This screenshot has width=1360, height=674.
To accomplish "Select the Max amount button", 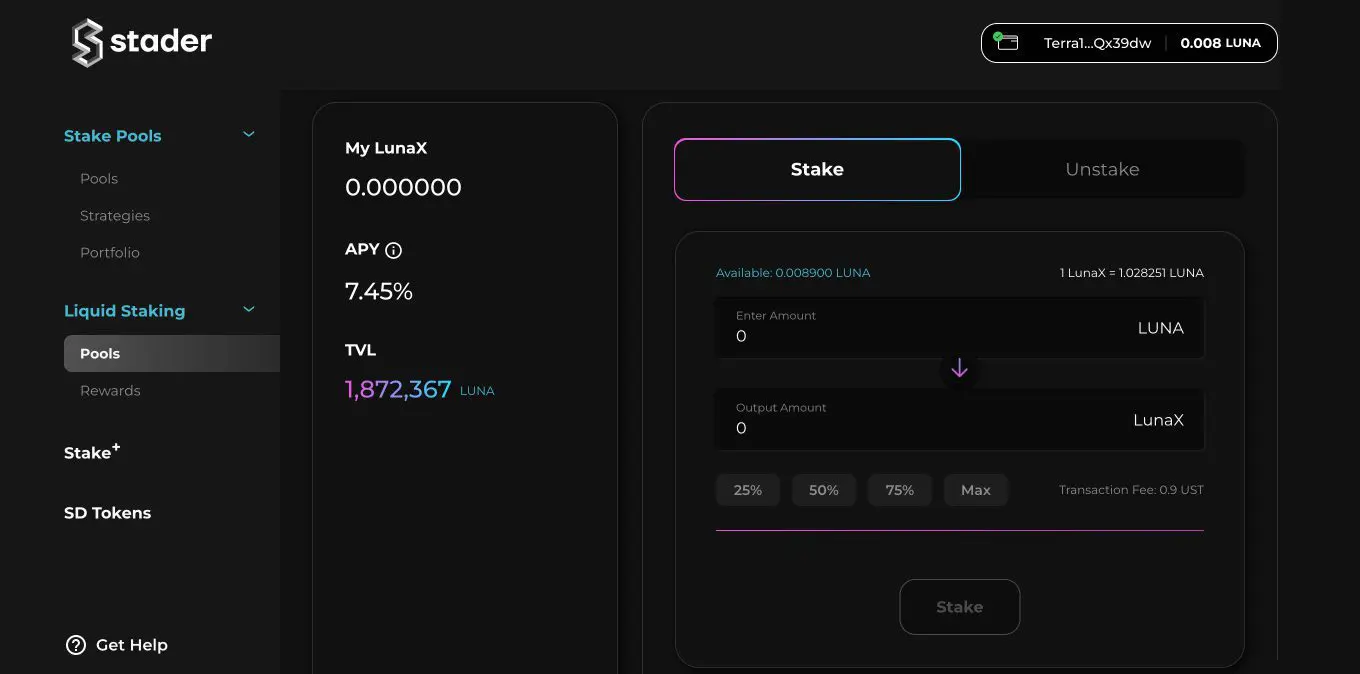I will (976, 490).
